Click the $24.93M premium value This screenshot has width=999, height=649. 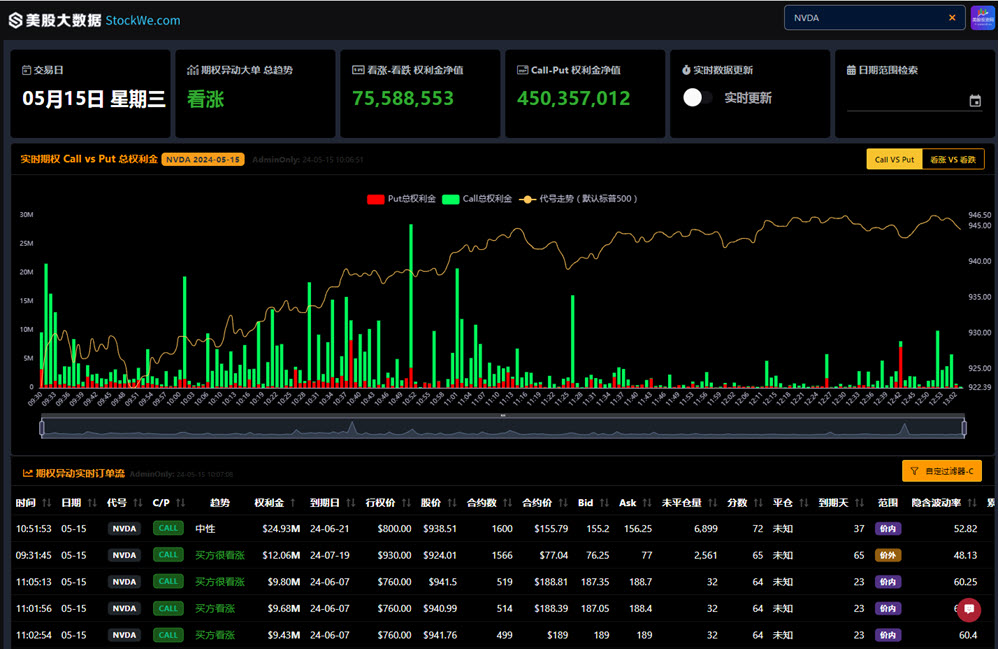pos(281,529)
